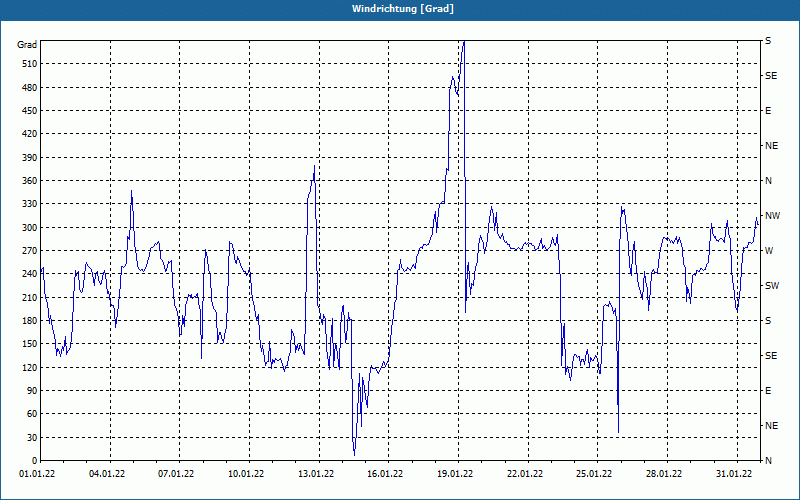Select the y-axis value '60'
800x500 pixels.
tap(32, 414)
